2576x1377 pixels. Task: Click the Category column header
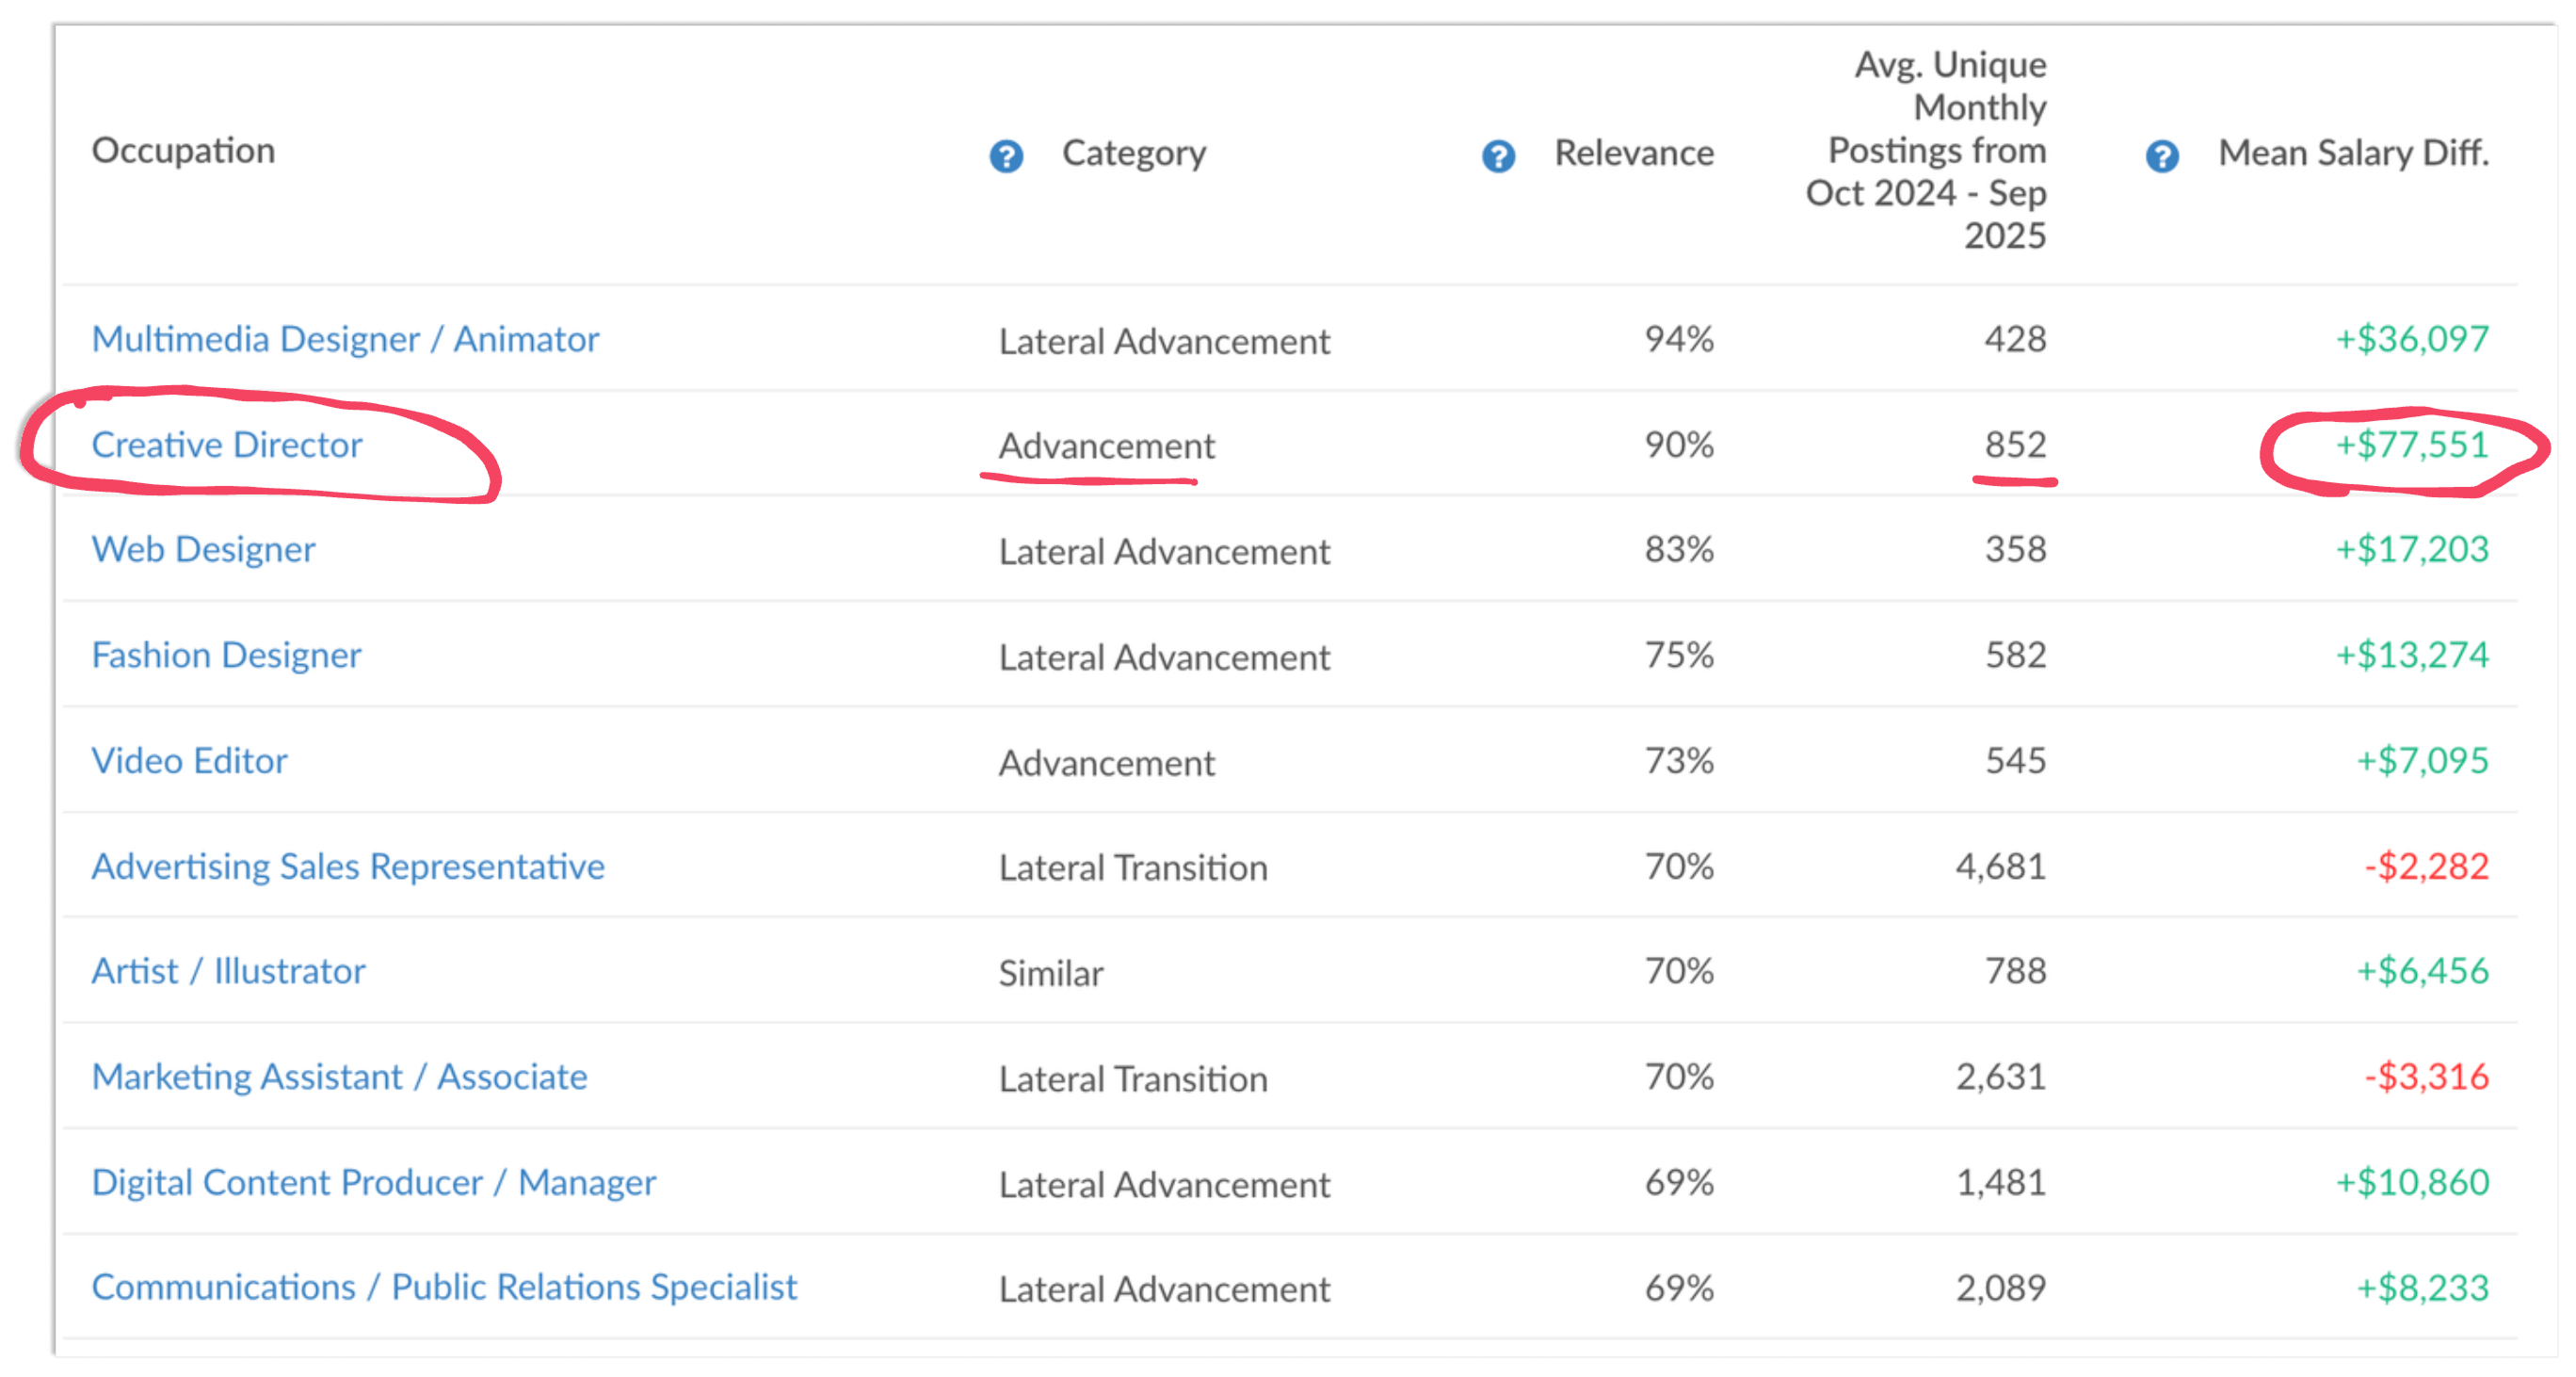[x=1134, y=153]
